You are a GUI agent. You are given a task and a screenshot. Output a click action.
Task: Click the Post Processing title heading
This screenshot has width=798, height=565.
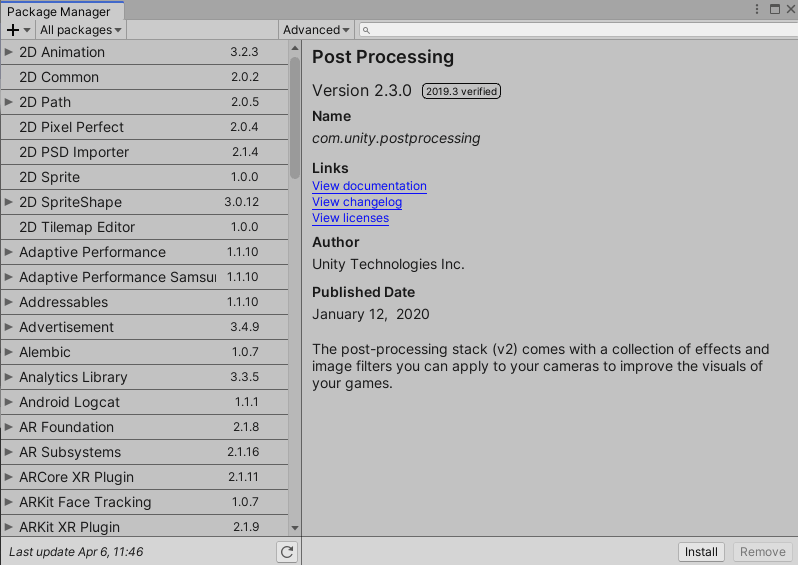click(x=383, y=56)
